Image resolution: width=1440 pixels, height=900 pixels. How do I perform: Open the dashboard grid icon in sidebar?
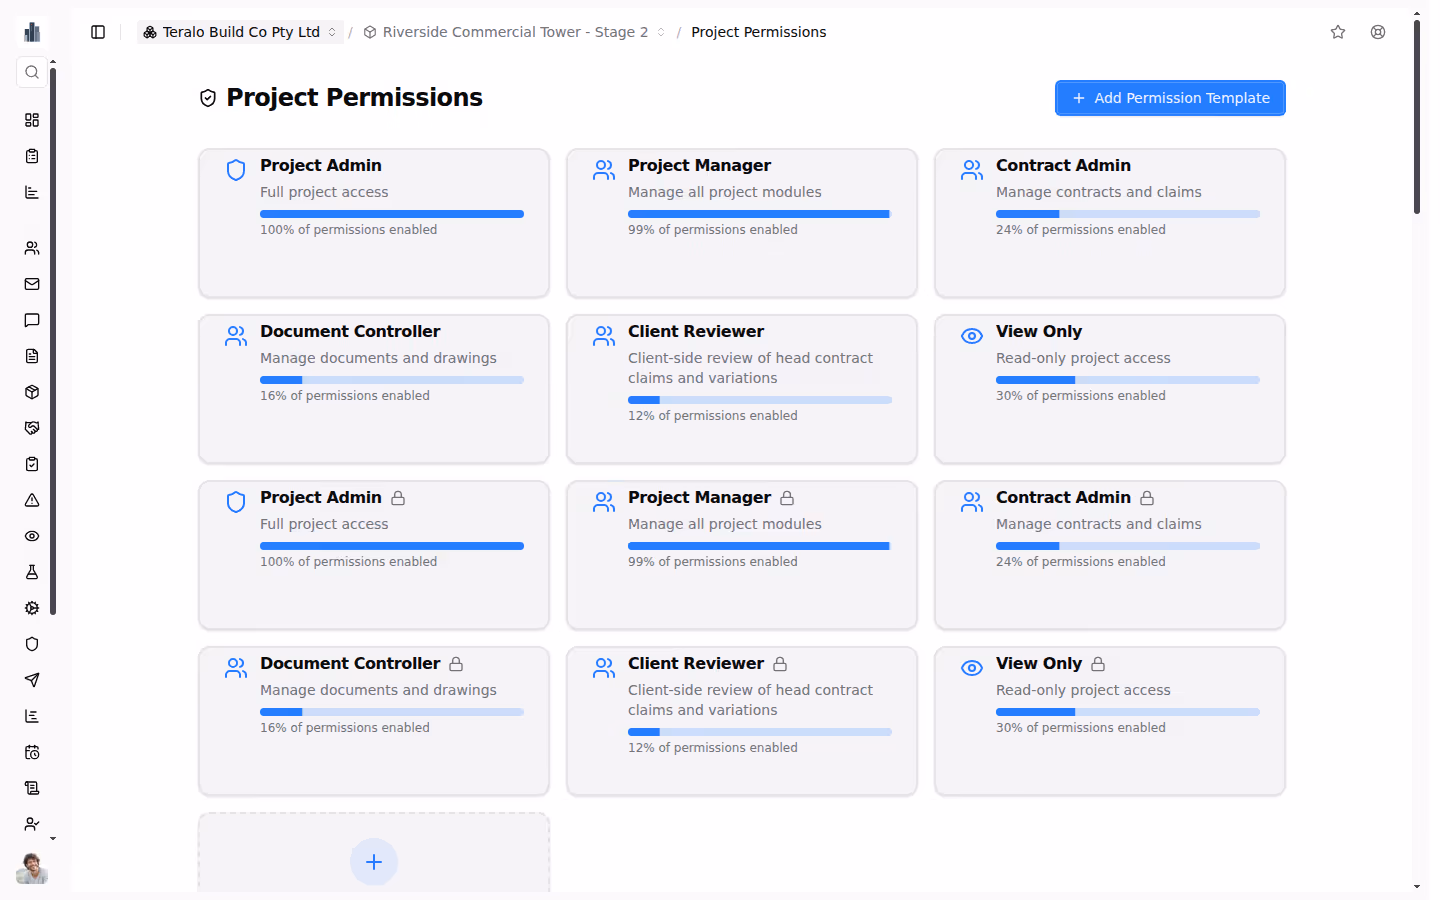(x=32, y=120)
